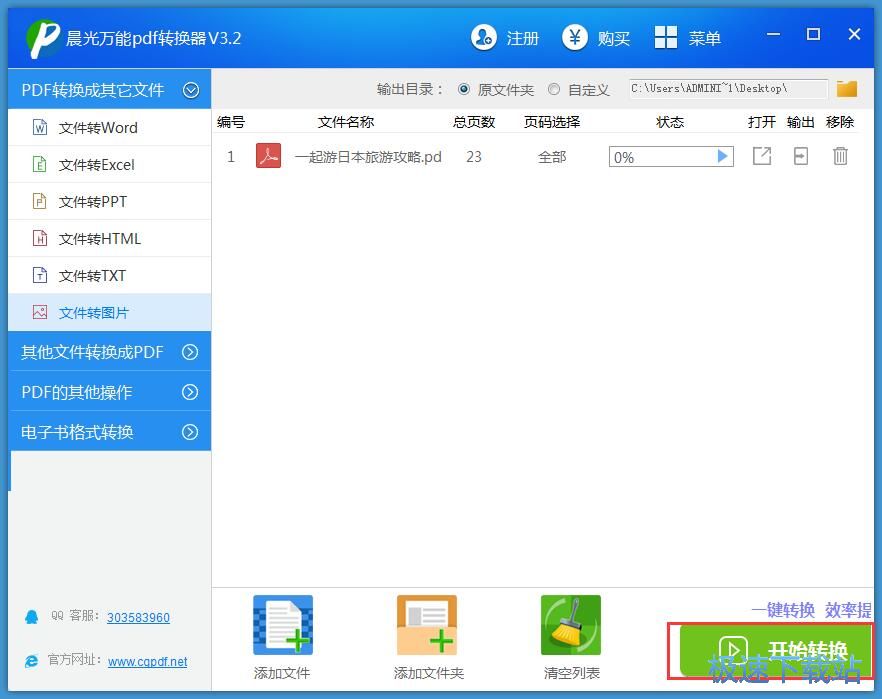
Task: Click the yen purchase icon
Action: click(x=575, y=38)
